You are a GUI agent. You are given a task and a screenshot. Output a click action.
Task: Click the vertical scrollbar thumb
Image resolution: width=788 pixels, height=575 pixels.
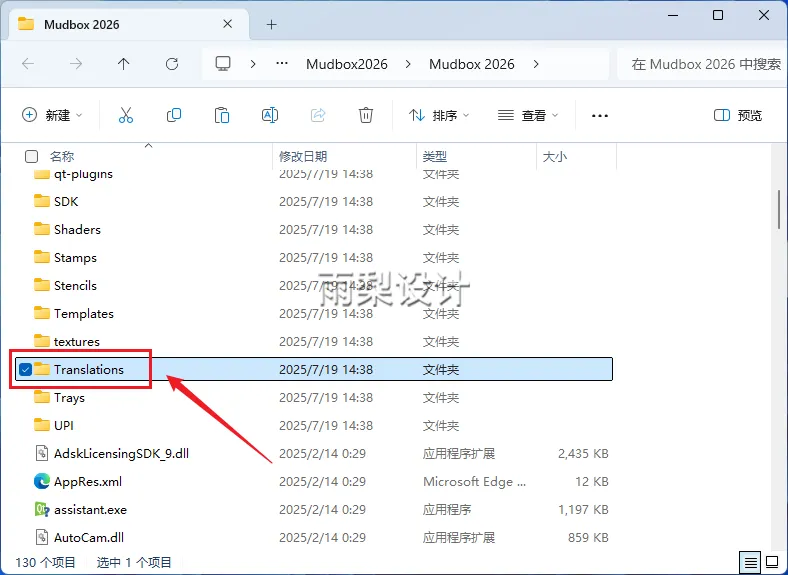tap(779, 209)
